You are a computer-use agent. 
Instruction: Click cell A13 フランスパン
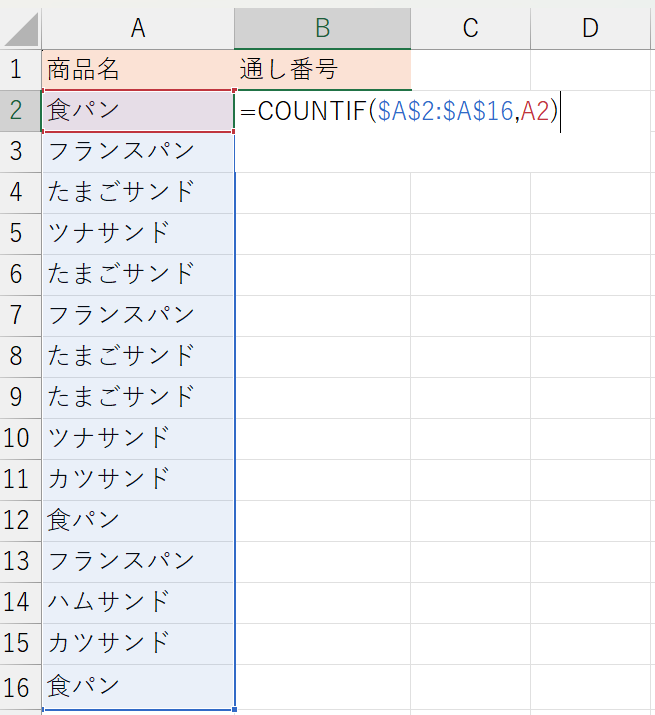(138, 562)
